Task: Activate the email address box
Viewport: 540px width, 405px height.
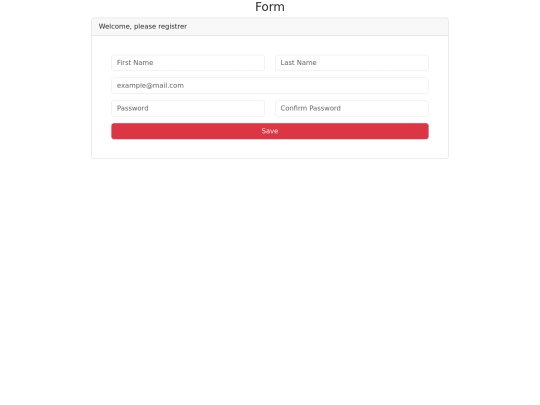Action: pos(270,85)
